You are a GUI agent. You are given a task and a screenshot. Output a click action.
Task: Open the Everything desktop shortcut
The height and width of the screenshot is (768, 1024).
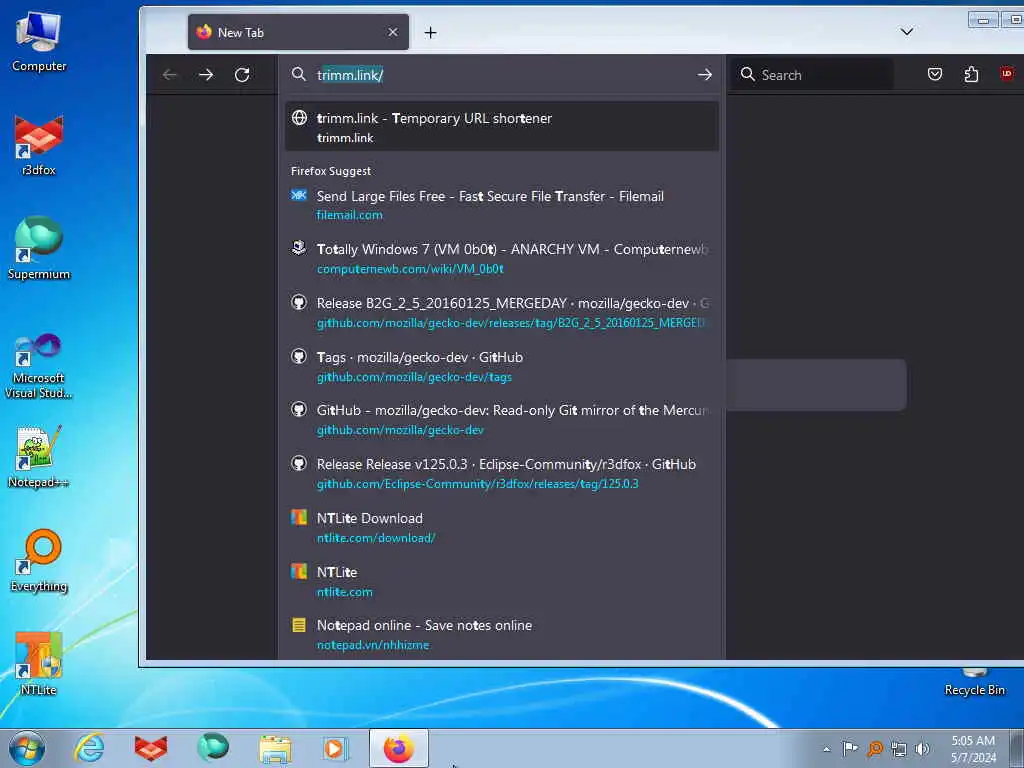point(39,560)
